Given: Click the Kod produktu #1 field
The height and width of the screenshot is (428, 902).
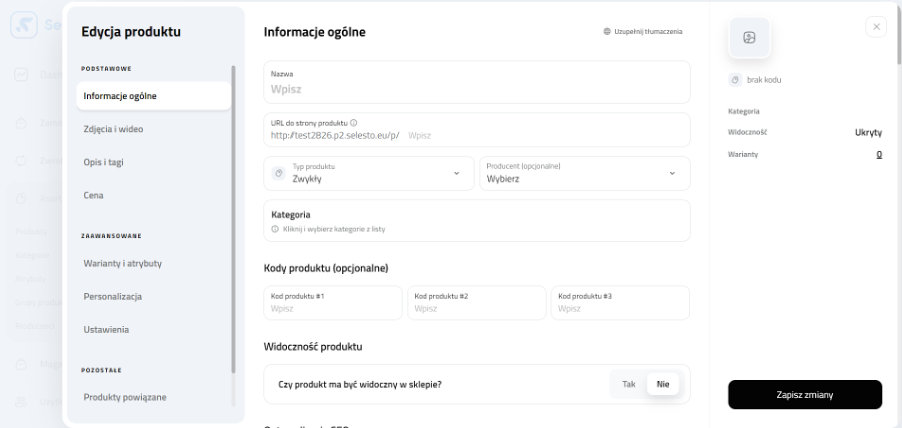Looking at the screenshot, I should pos(333,303).
